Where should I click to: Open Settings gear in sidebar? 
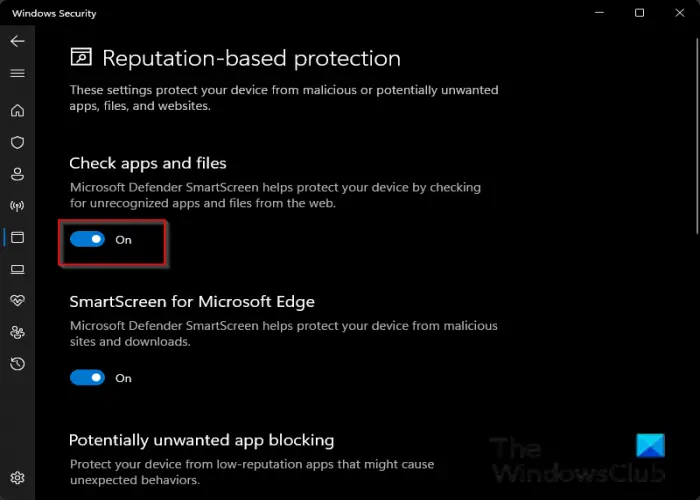(x=17, y=478)
